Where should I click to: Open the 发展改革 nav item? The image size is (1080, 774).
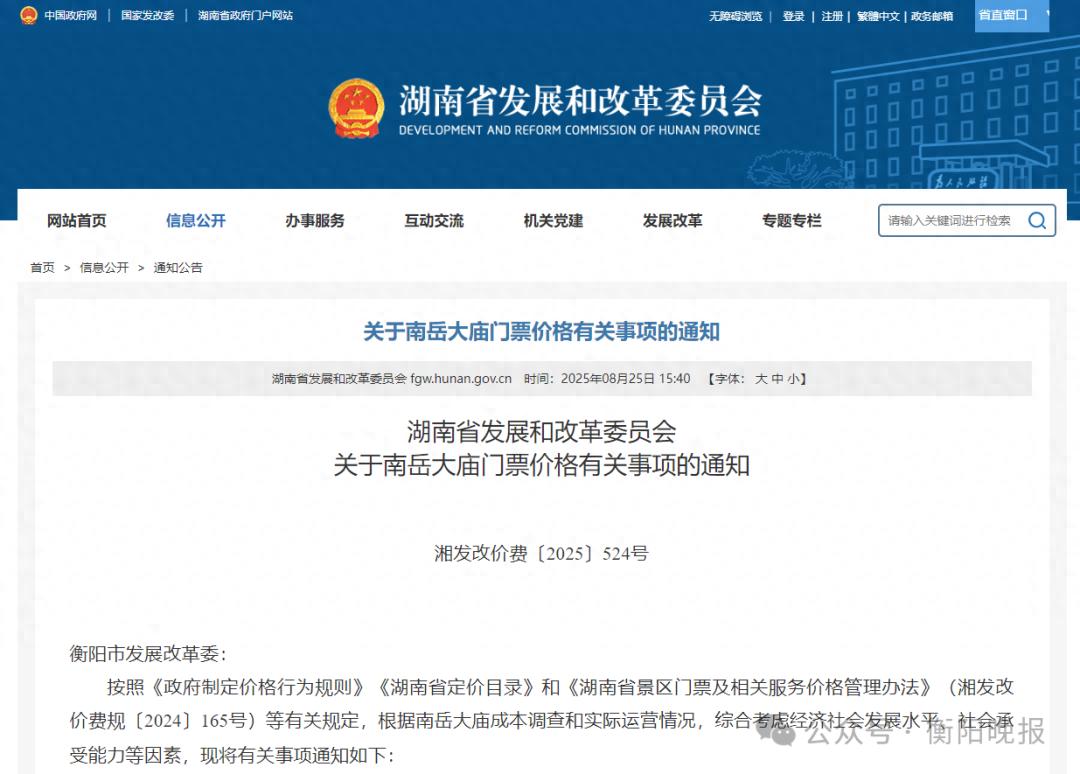coord(672,220)
